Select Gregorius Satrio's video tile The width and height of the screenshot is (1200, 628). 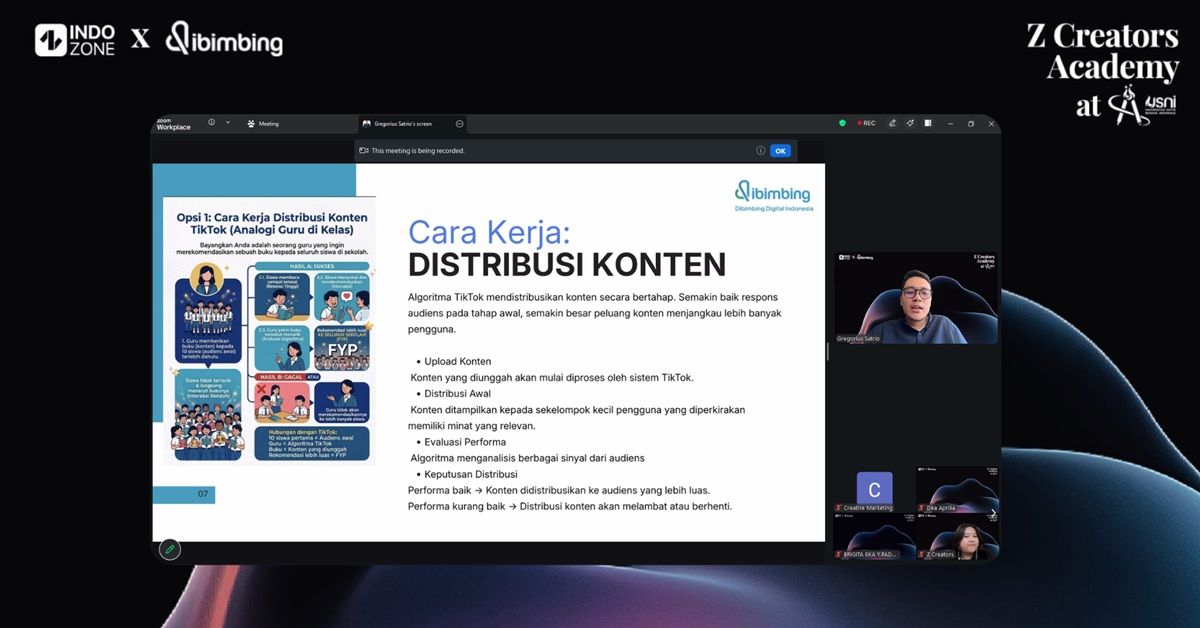pyautogui.click(x=916, y=297)
